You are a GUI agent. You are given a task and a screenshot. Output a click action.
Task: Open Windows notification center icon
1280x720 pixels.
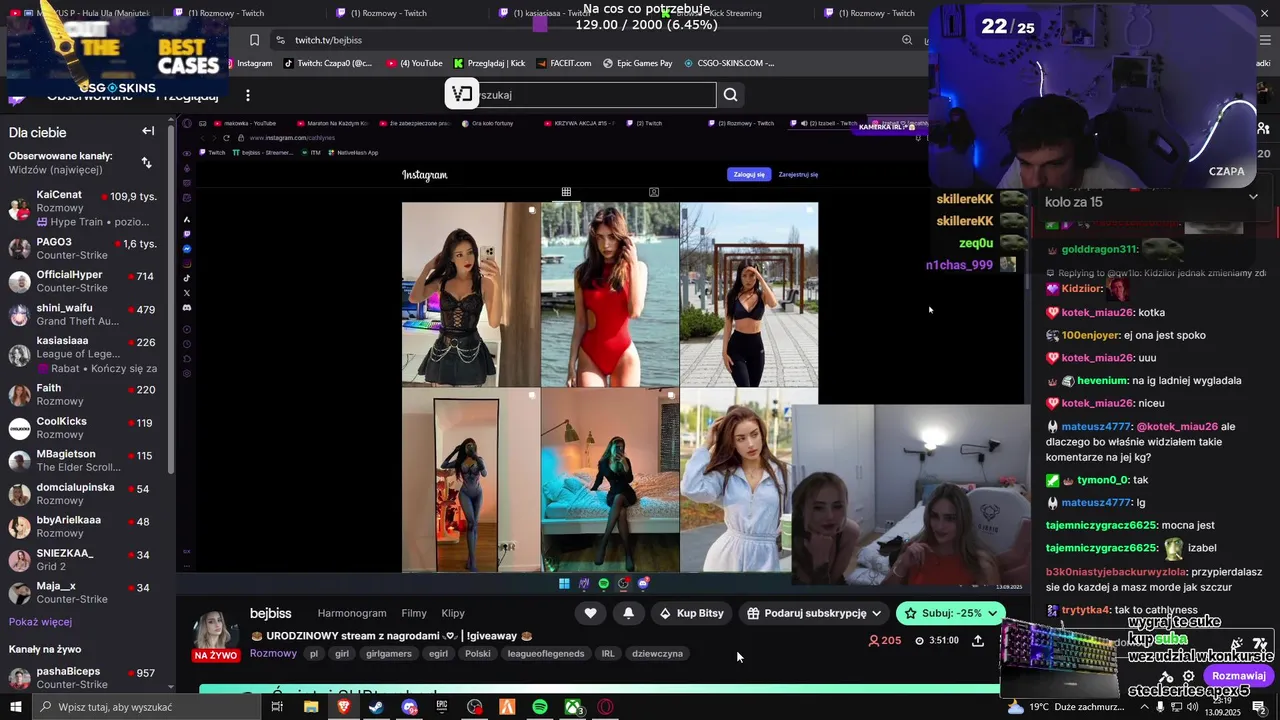pyautogui.click(x=1259, y=707)
